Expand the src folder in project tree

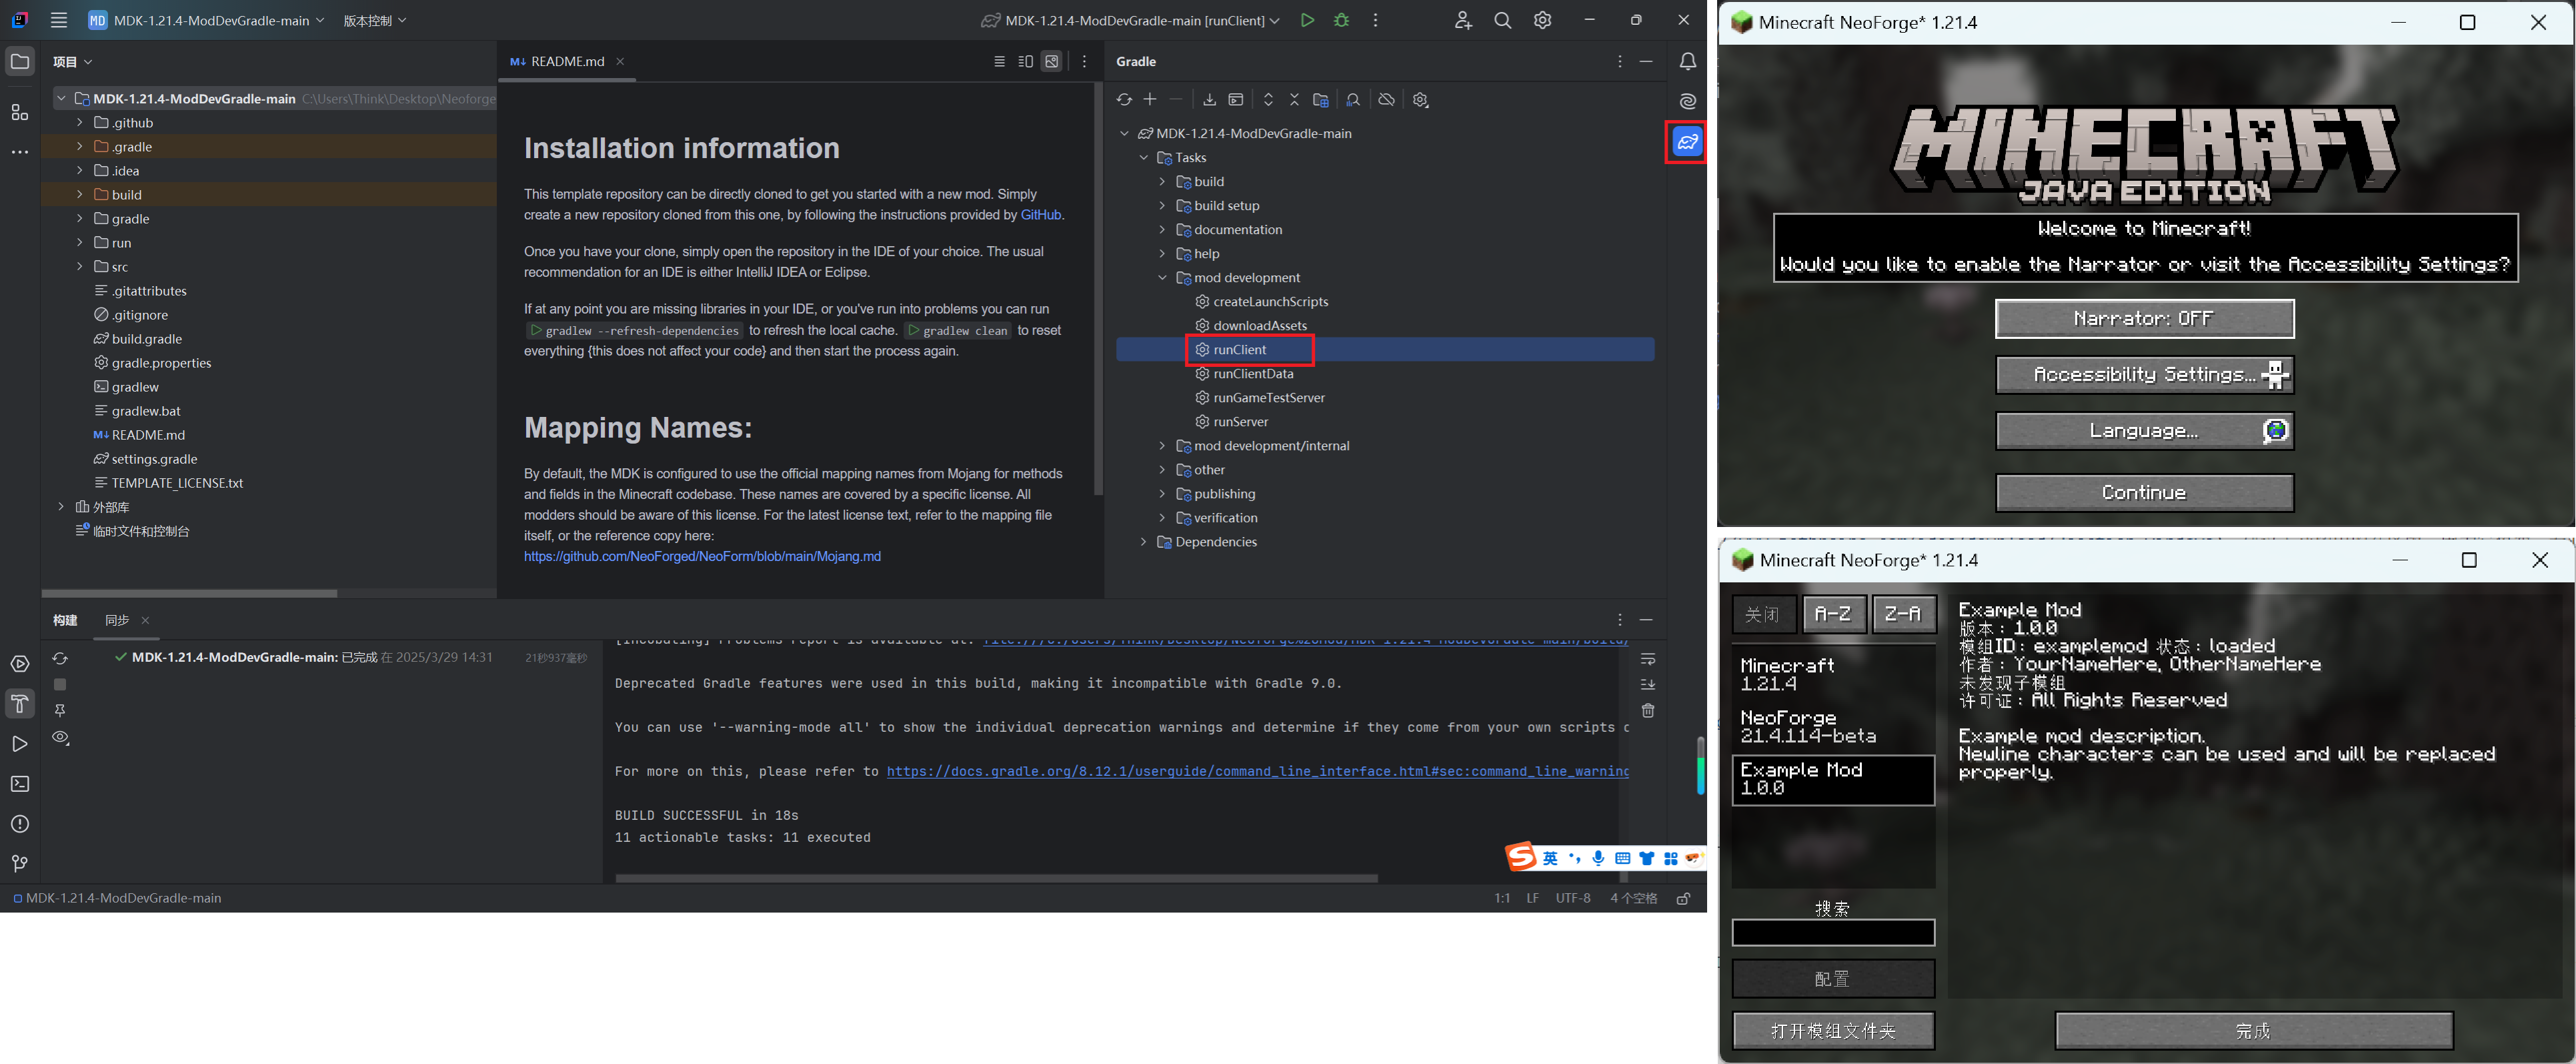coord(80,266)
